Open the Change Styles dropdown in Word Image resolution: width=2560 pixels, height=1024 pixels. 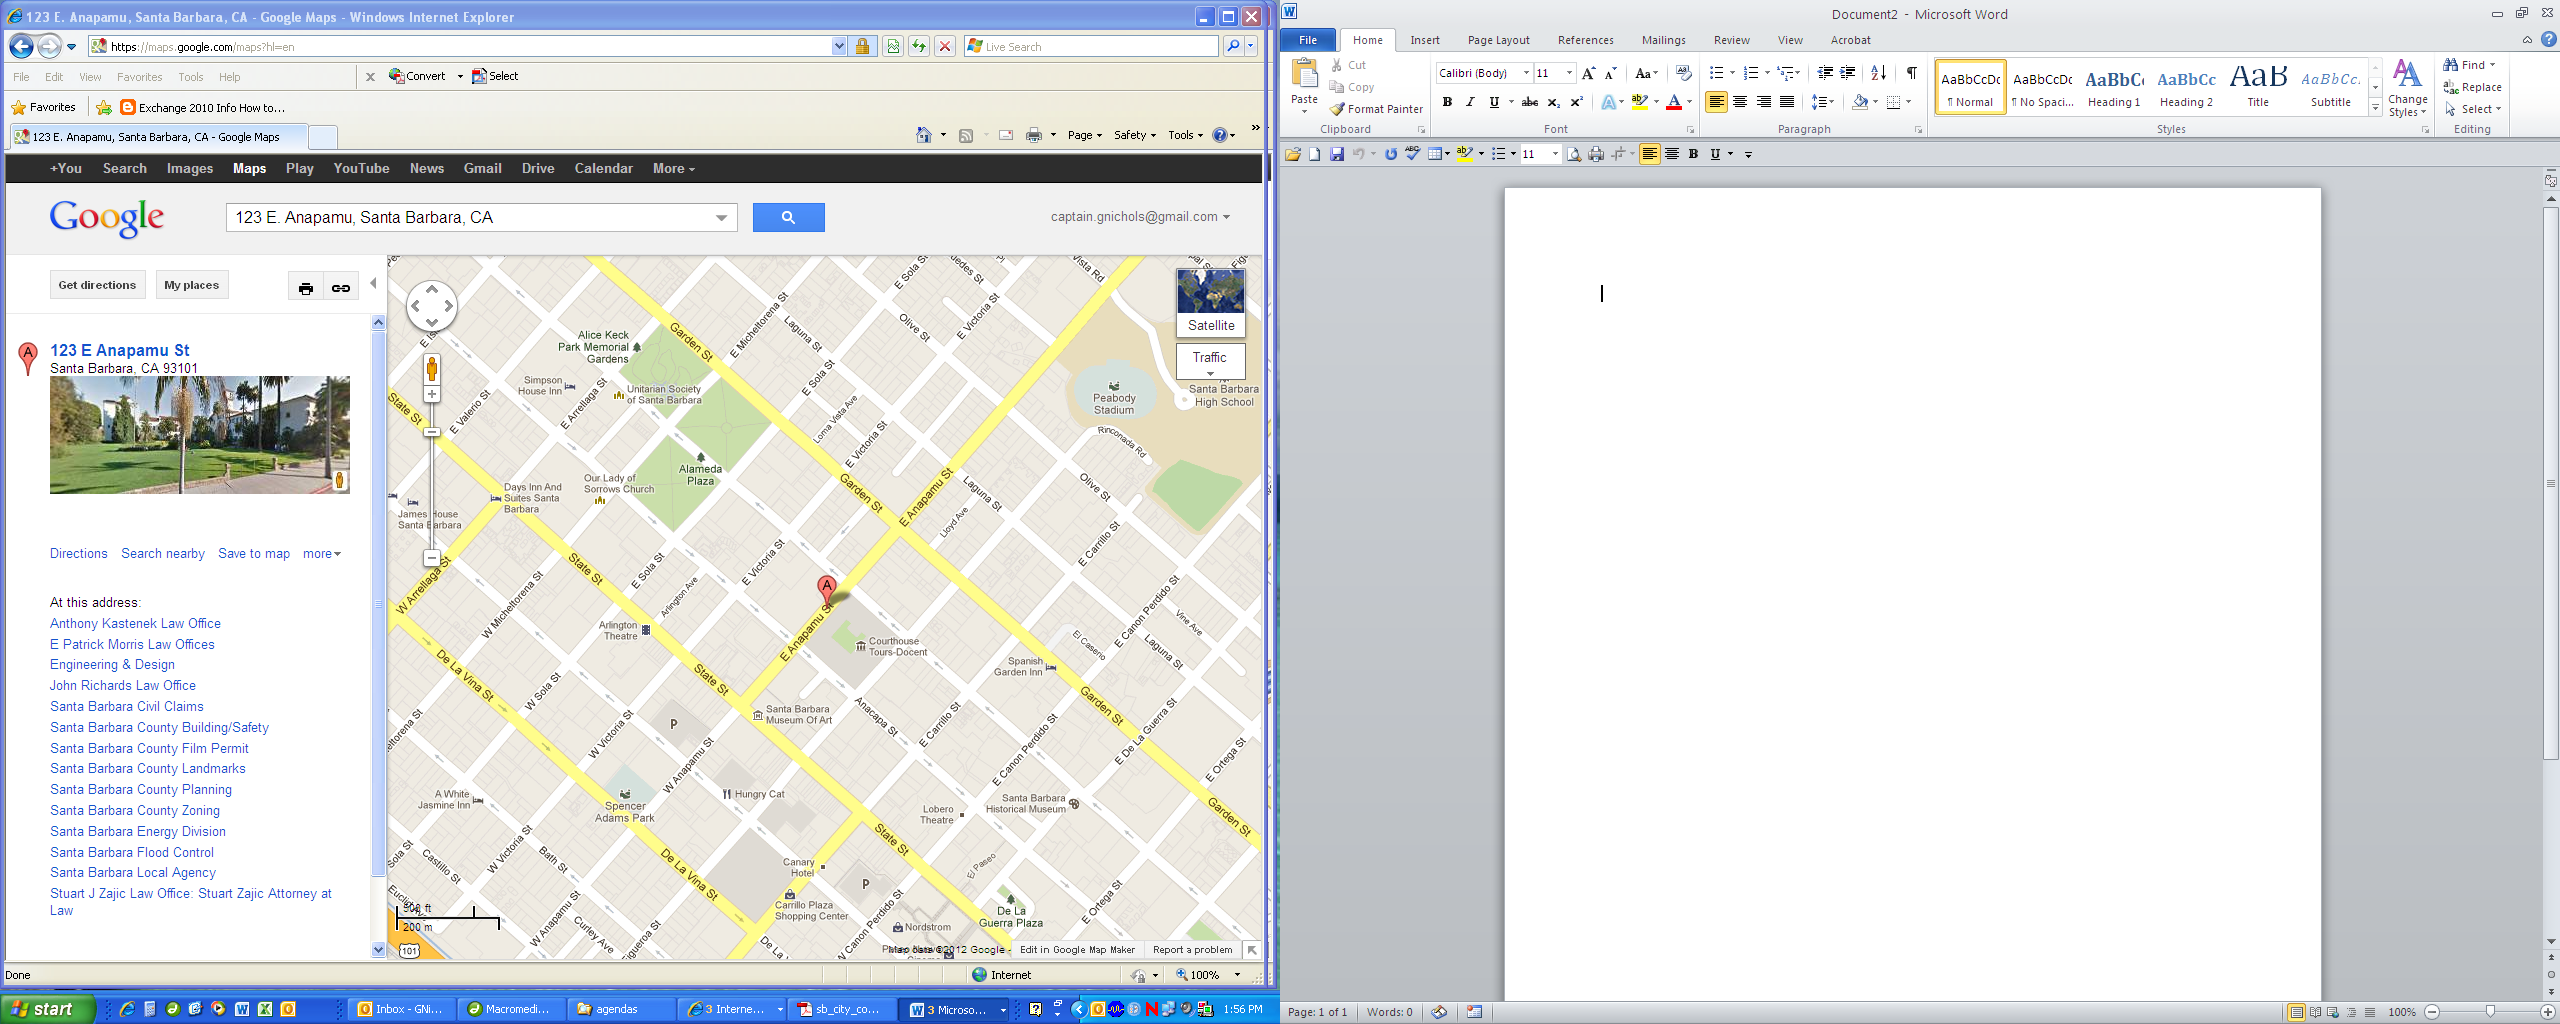tap(2407, 88)
